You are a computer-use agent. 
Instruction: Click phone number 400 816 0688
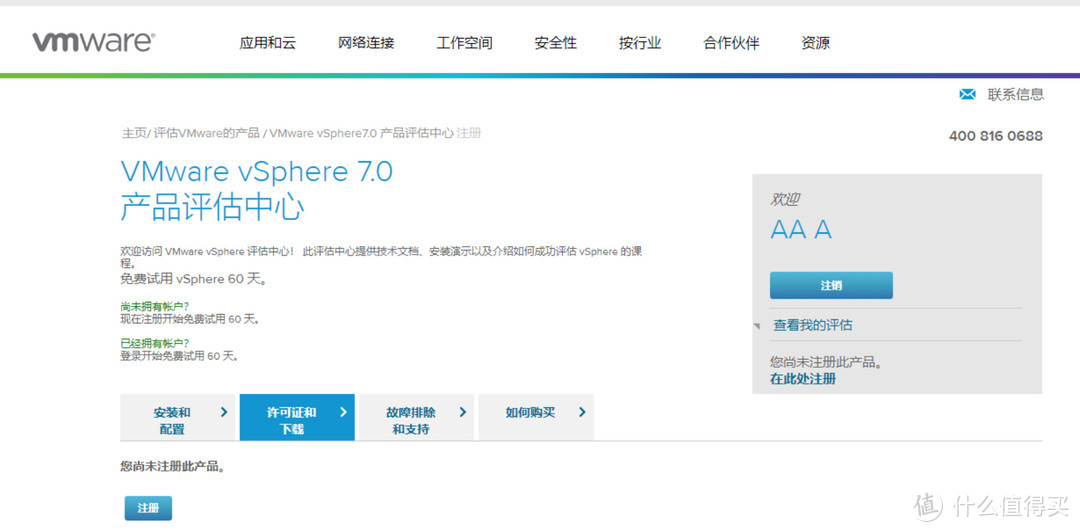995,136
